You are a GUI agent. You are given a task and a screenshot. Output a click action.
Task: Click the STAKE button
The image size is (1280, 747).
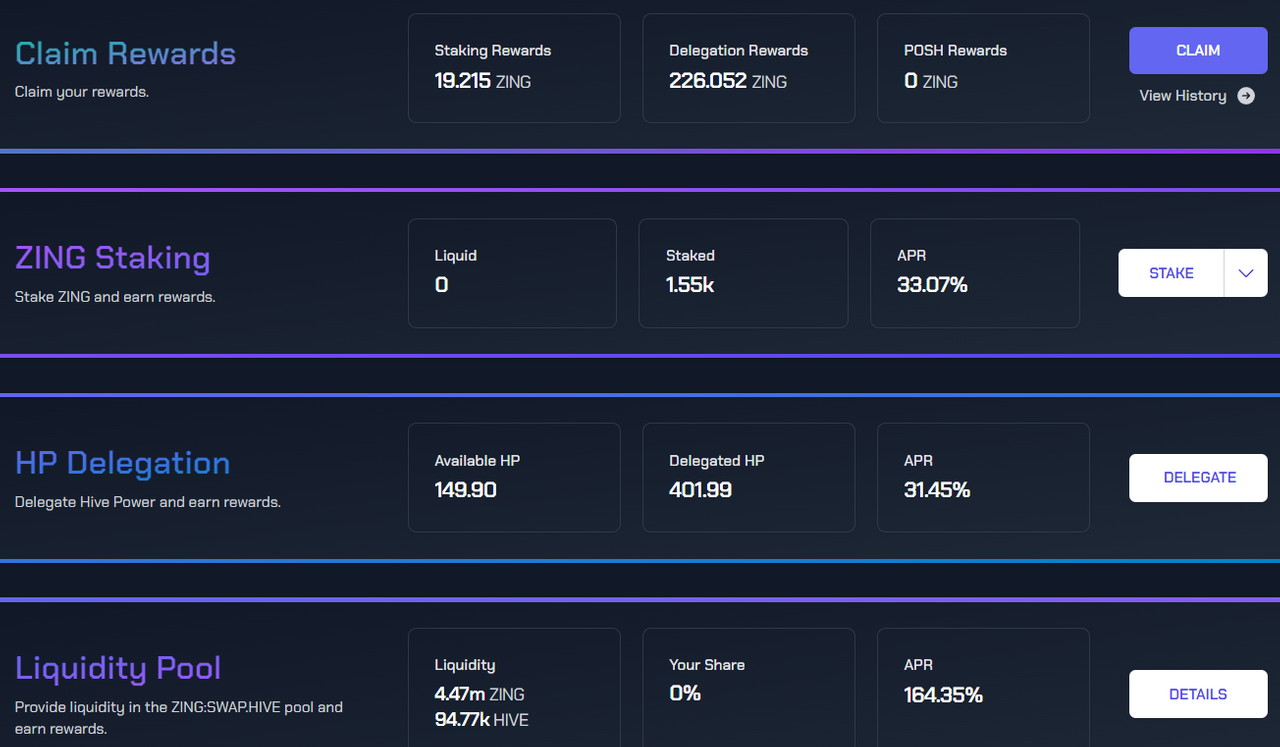1171,273
